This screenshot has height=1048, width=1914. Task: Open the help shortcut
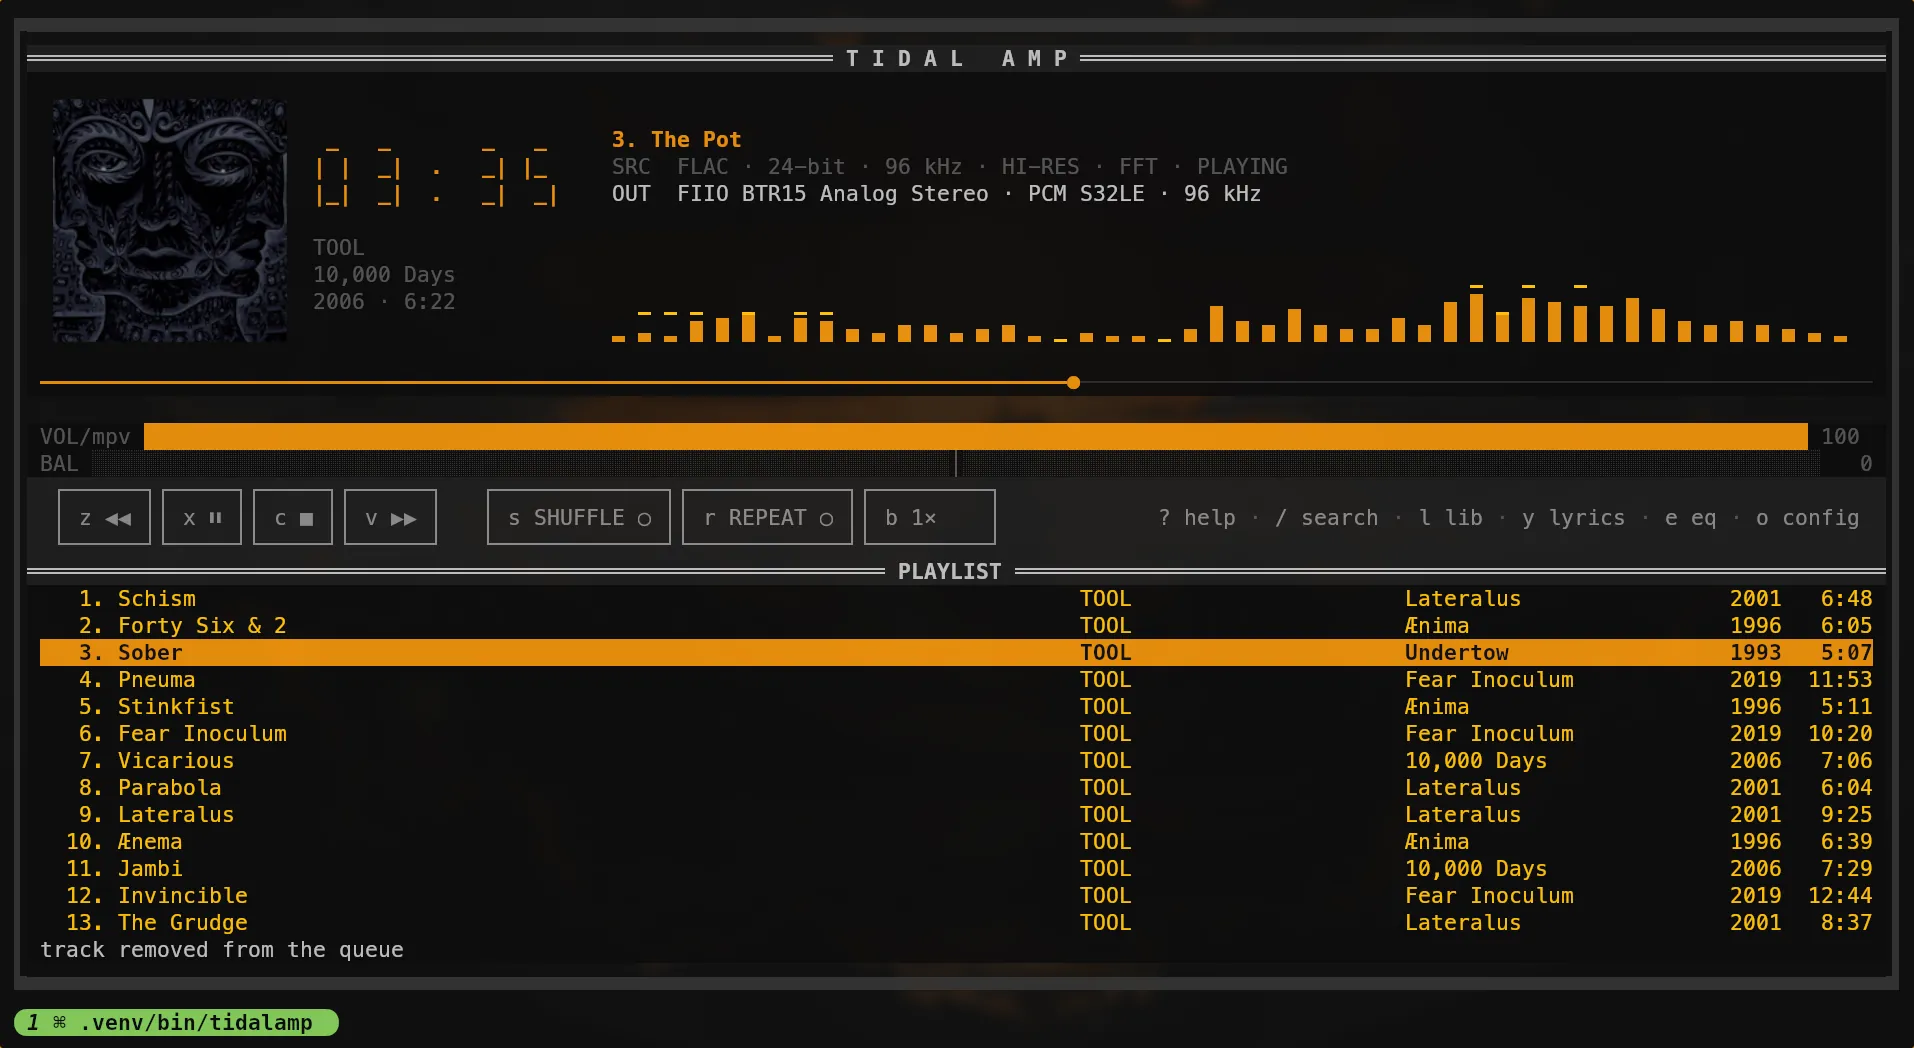click(1197, 518)
